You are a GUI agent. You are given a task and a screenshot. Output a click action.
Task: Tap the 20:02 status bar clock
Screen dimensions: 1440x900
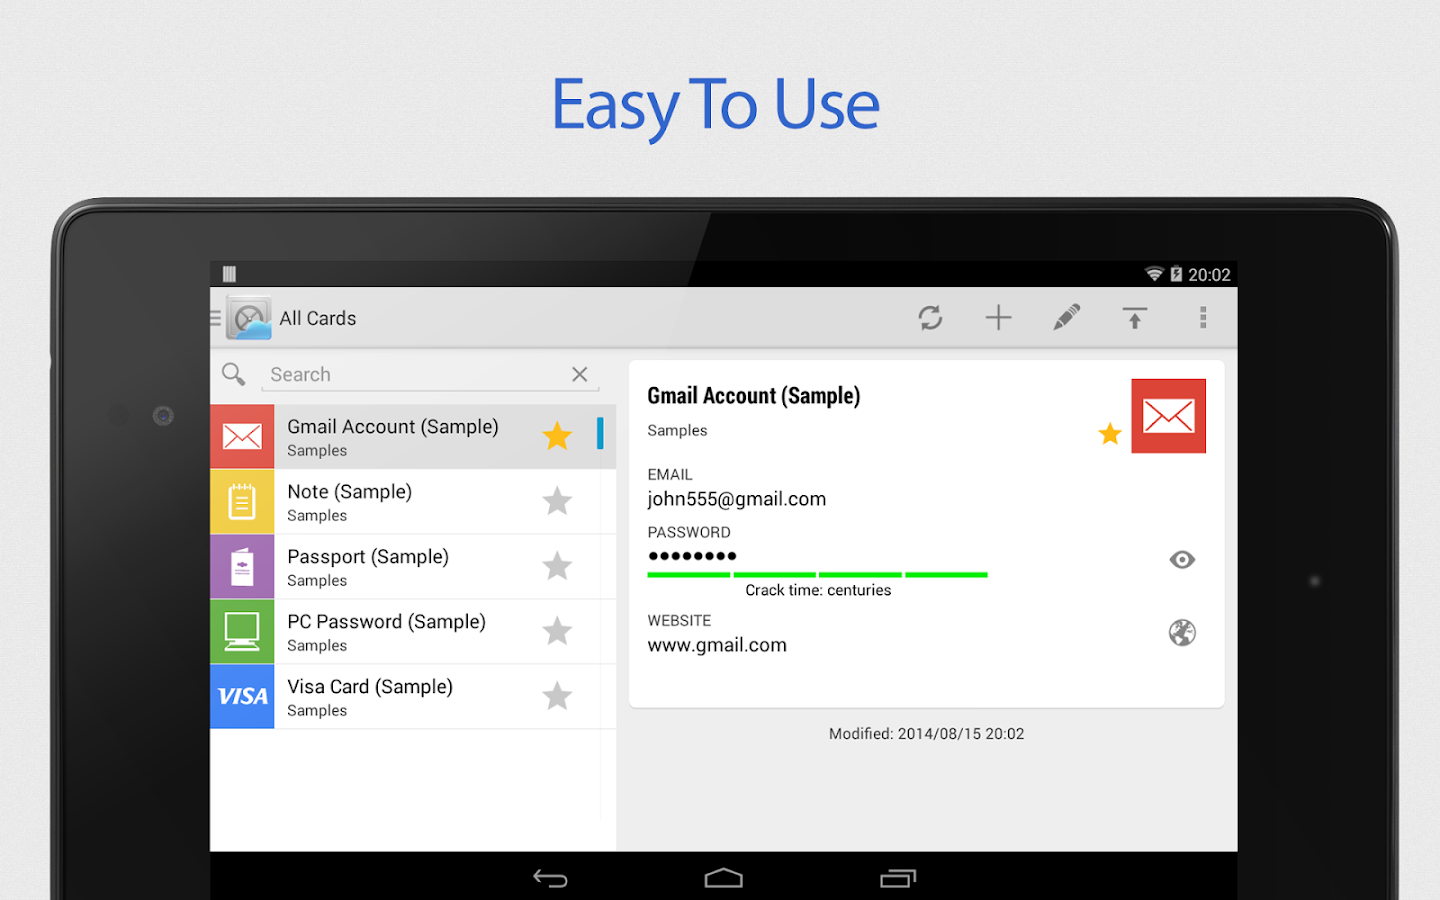tap(1209, 275)
